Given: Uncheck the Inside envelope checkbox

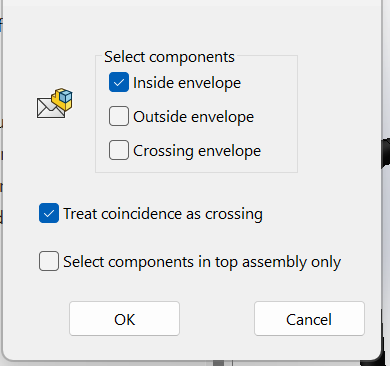Looking at the screenshot, I should tap(119, 82).
